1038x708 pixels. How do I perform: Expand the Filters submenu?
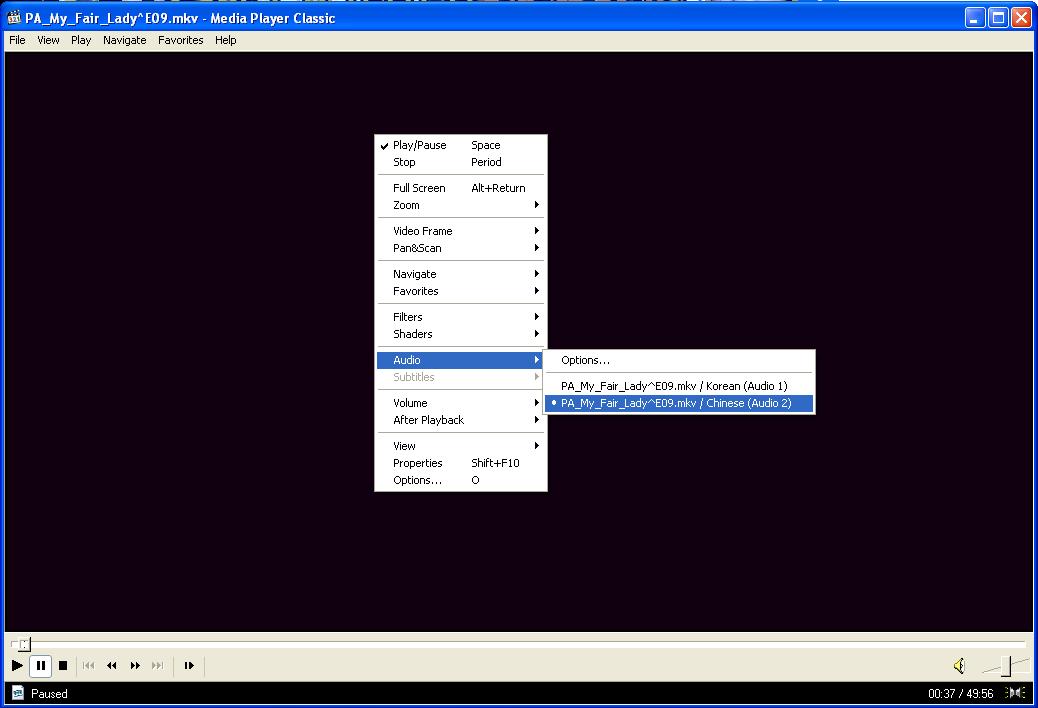pyautogui.click(x=461, y=317)
